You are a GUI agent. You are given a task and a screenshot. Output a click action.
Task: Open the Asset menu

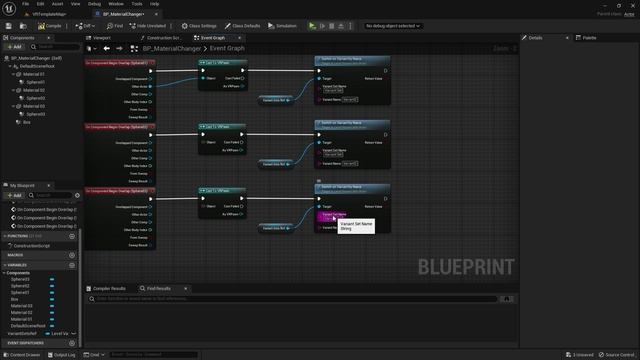point(58,4)
